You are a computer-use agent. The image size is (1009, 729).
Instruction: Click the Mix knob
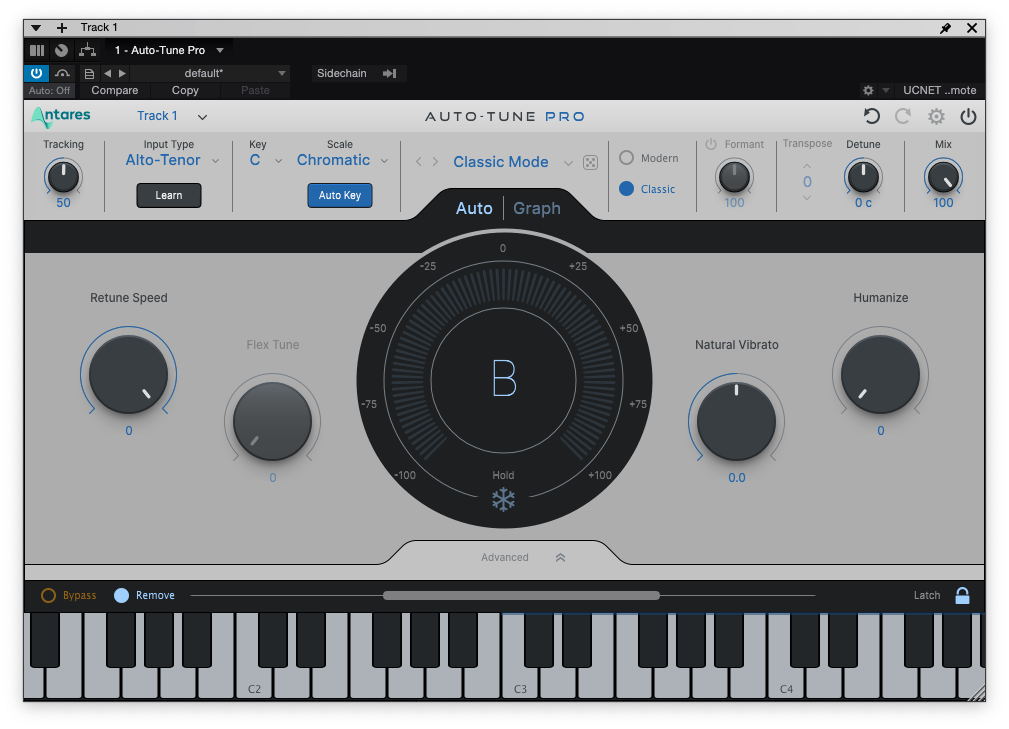coord(943,177)
